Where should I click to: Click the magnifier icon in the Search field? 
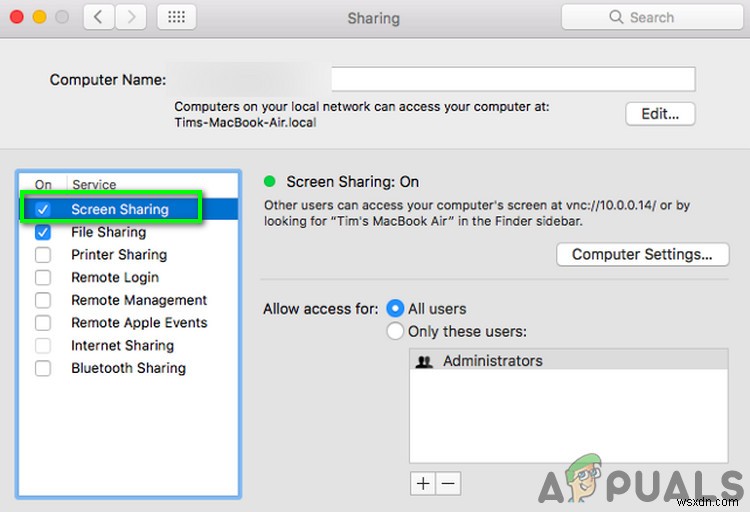[616, 17]
